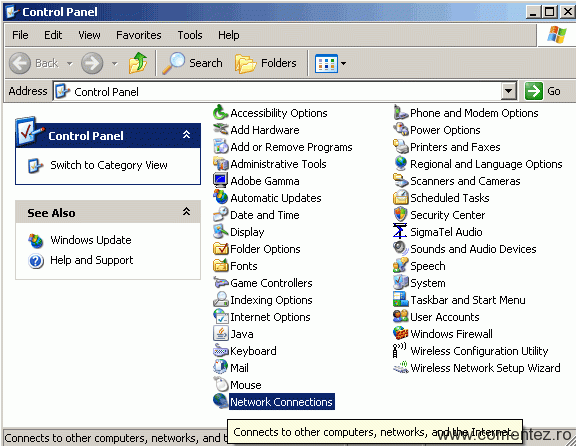Click the Forward arrow toolbar button
This screenshot has height=446, width=576.
coord(92,63)
